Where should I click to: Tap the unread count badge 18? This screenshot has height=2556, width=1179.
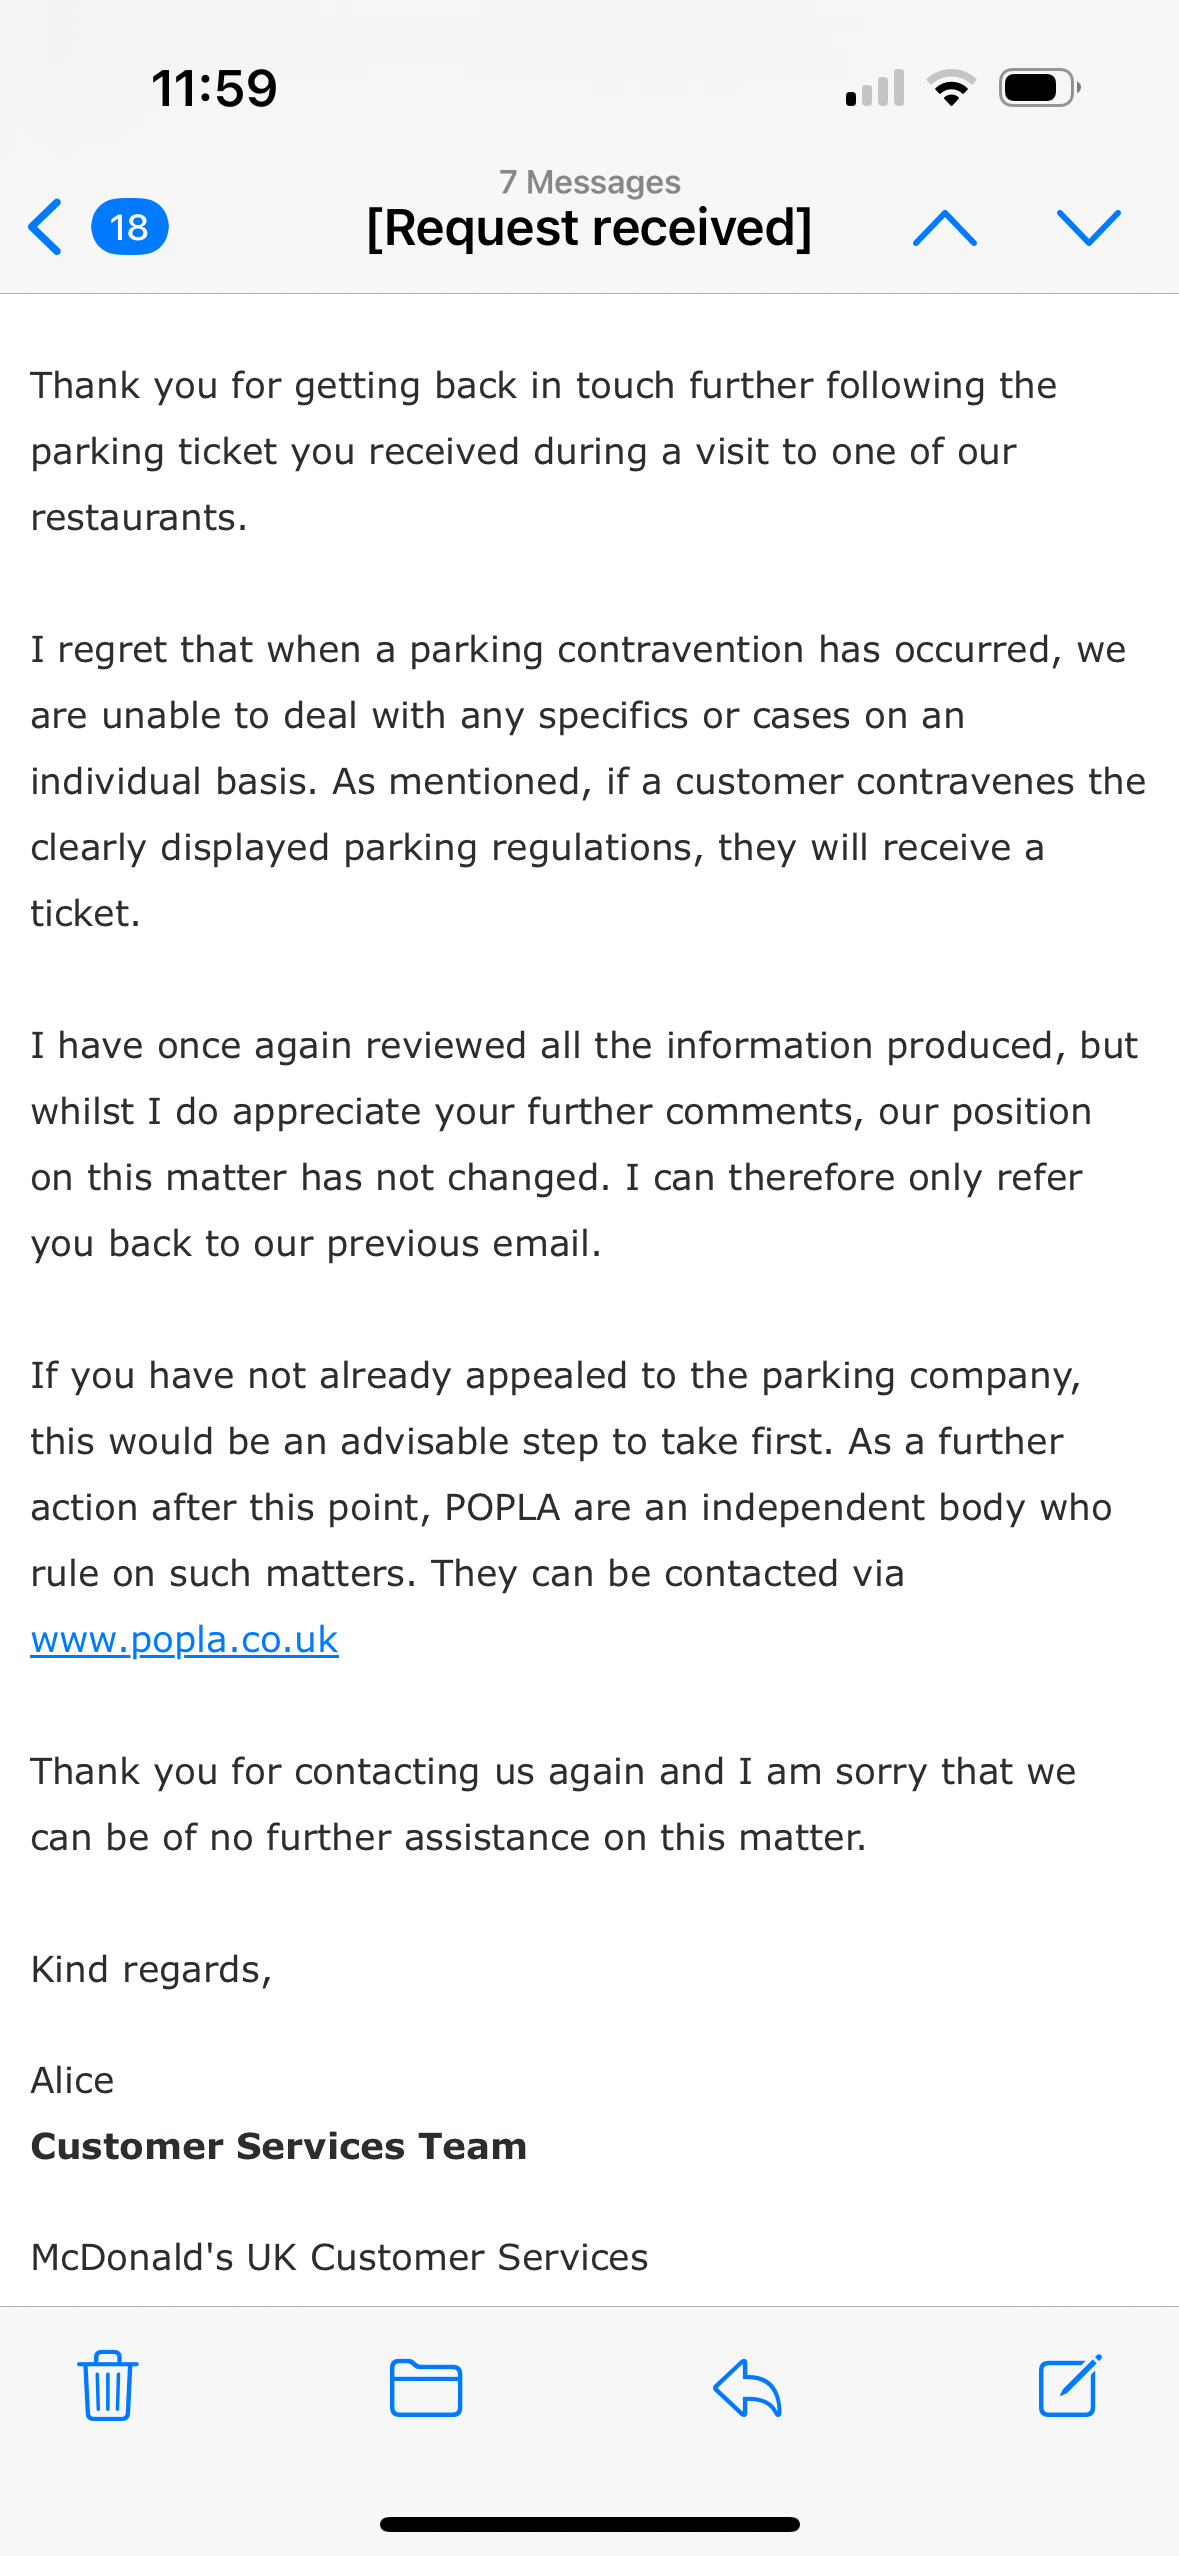(x=129, y=227)
